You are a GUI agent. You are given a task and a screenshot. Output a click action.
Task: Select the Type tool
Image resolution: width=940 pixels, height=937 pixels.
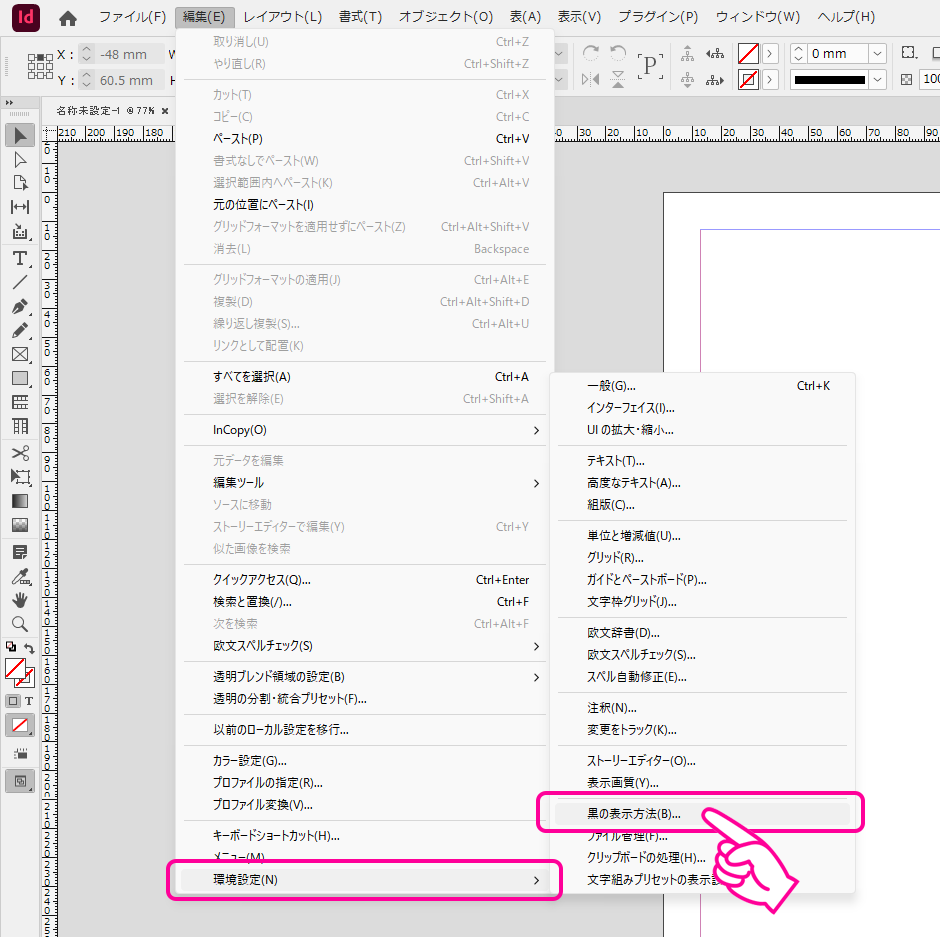(20, 258)
